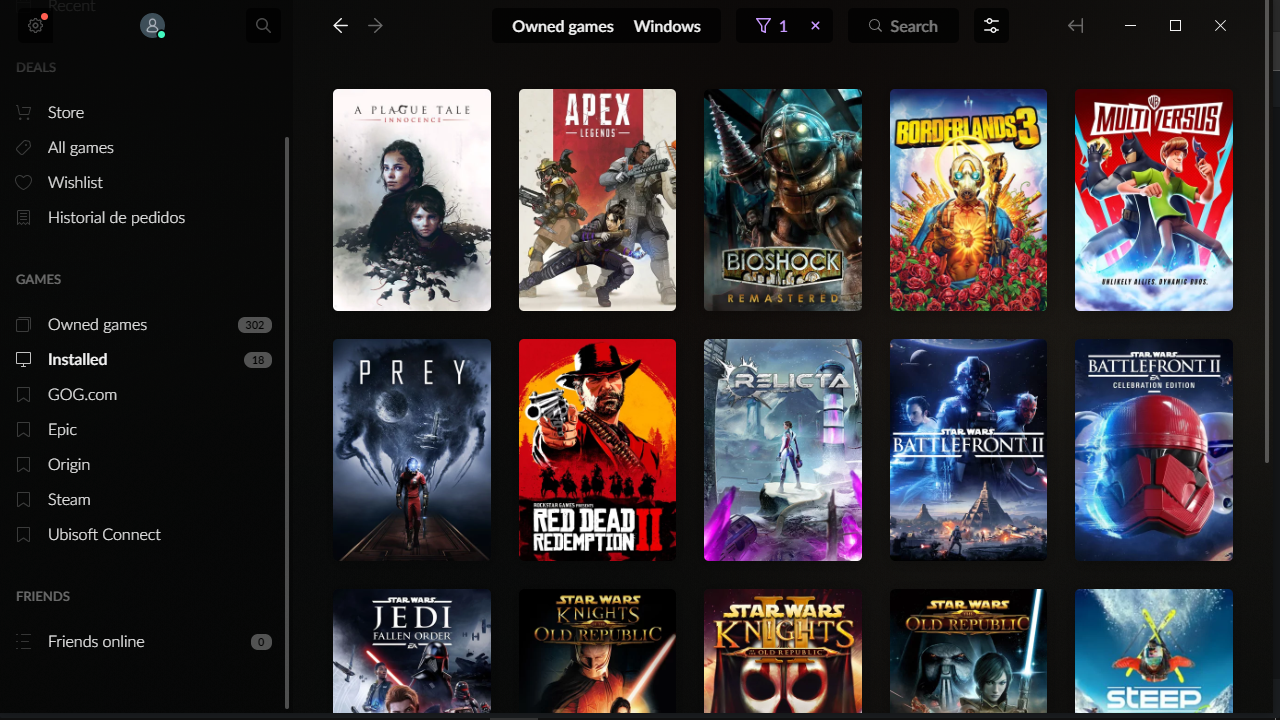The width and height of the screenshot is (1280, 720).
Task: Click the Steam bookmark icon
Action: pyautogui.click(x=24, y=499)
